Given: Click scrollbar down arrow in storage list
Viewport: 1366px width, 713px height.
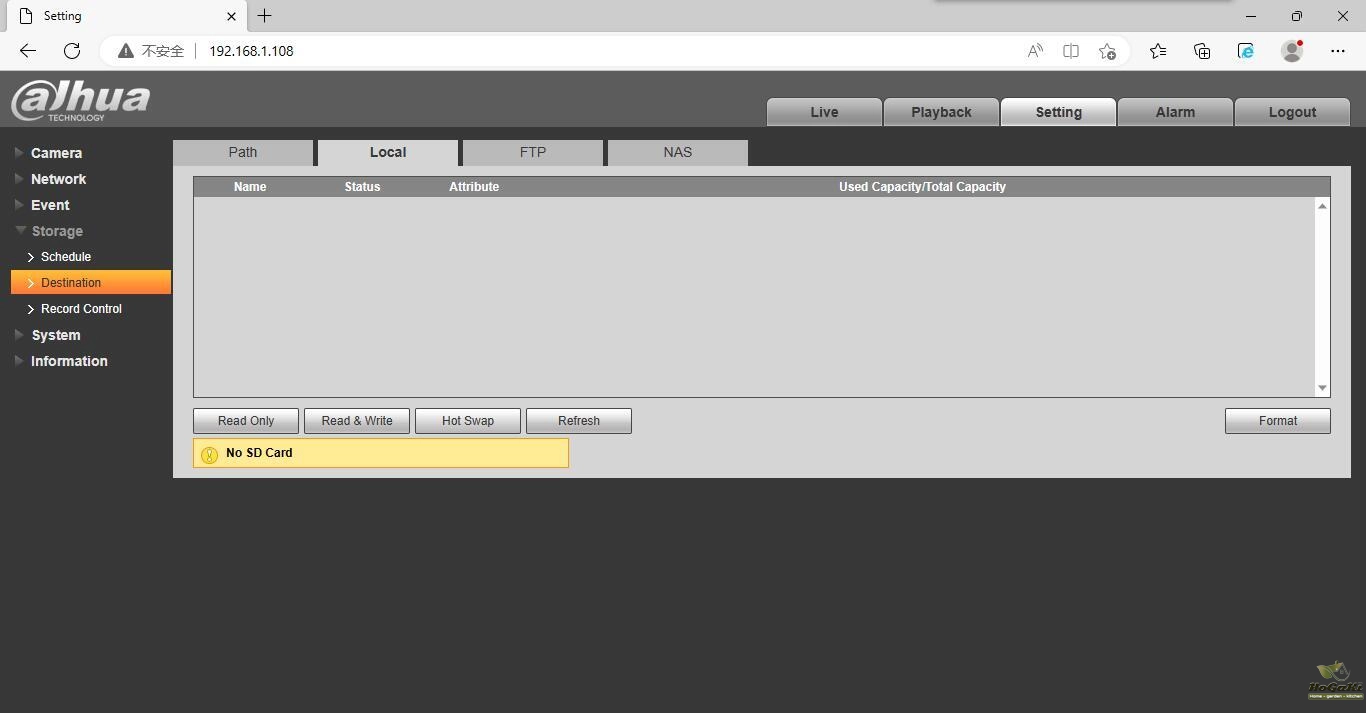Looking at the screenshot, I should click(x=1322, y=388).
